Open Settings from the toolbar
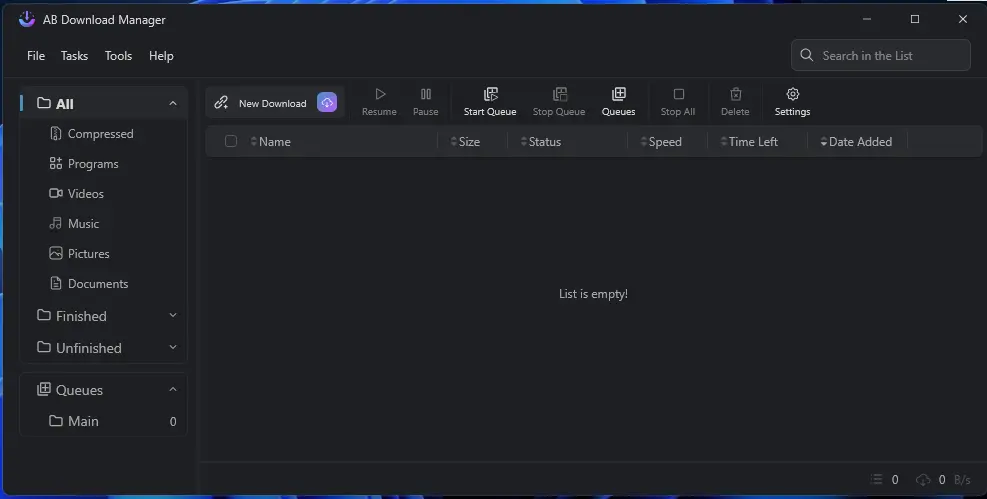Viewport: 987px width, 499px height. (792, 103)
